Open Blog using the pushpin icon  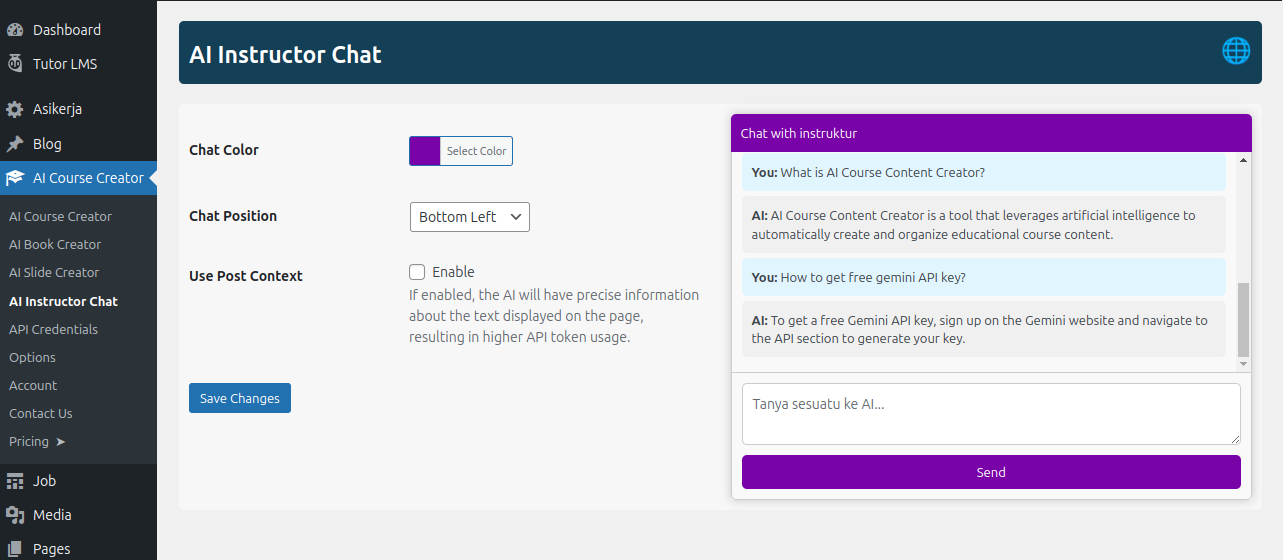pyautogui.click(x=15, y=144)
